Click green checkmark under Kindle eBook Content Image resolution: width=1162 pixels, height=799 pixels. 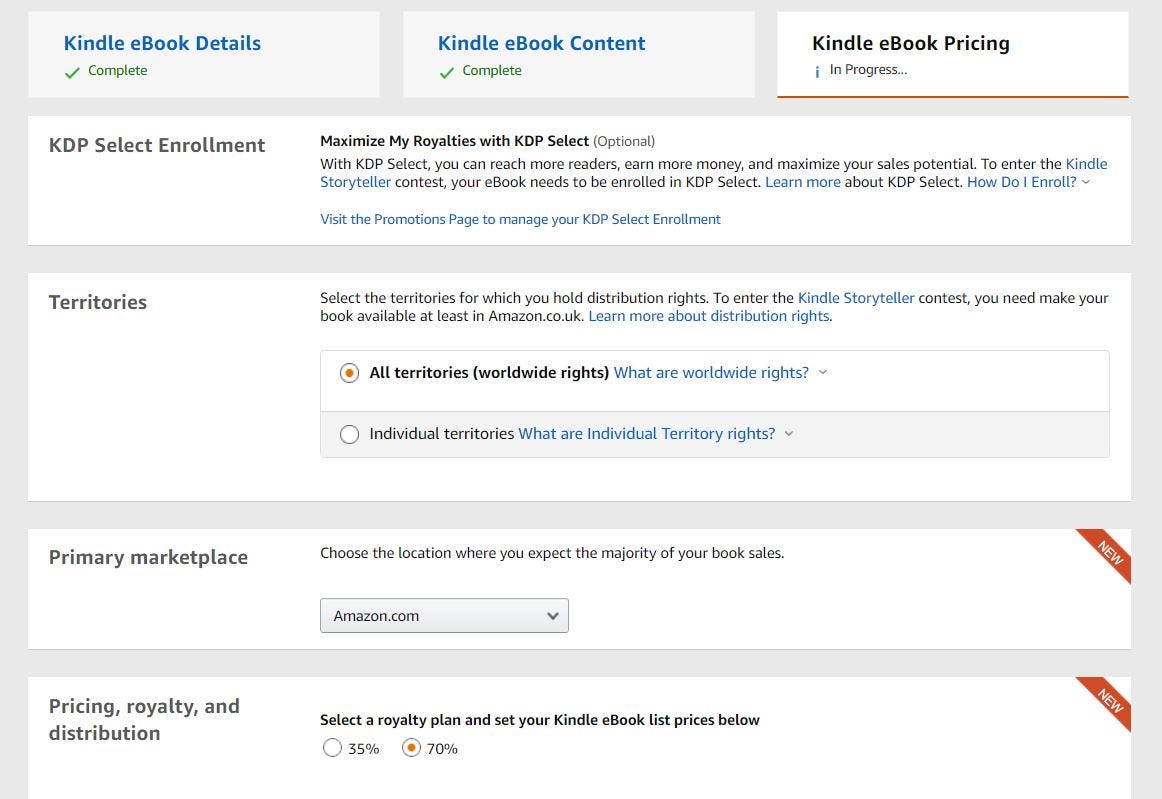coord(446,72)
